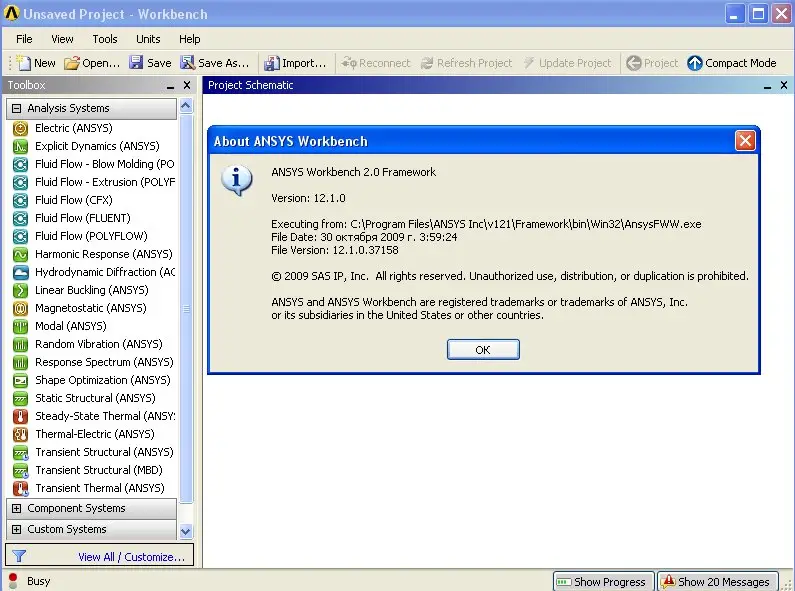Select the Linear Buckling (ANSYS) icon
The image size is (795, 591).
pyautogui.click(x=20, y=290)
